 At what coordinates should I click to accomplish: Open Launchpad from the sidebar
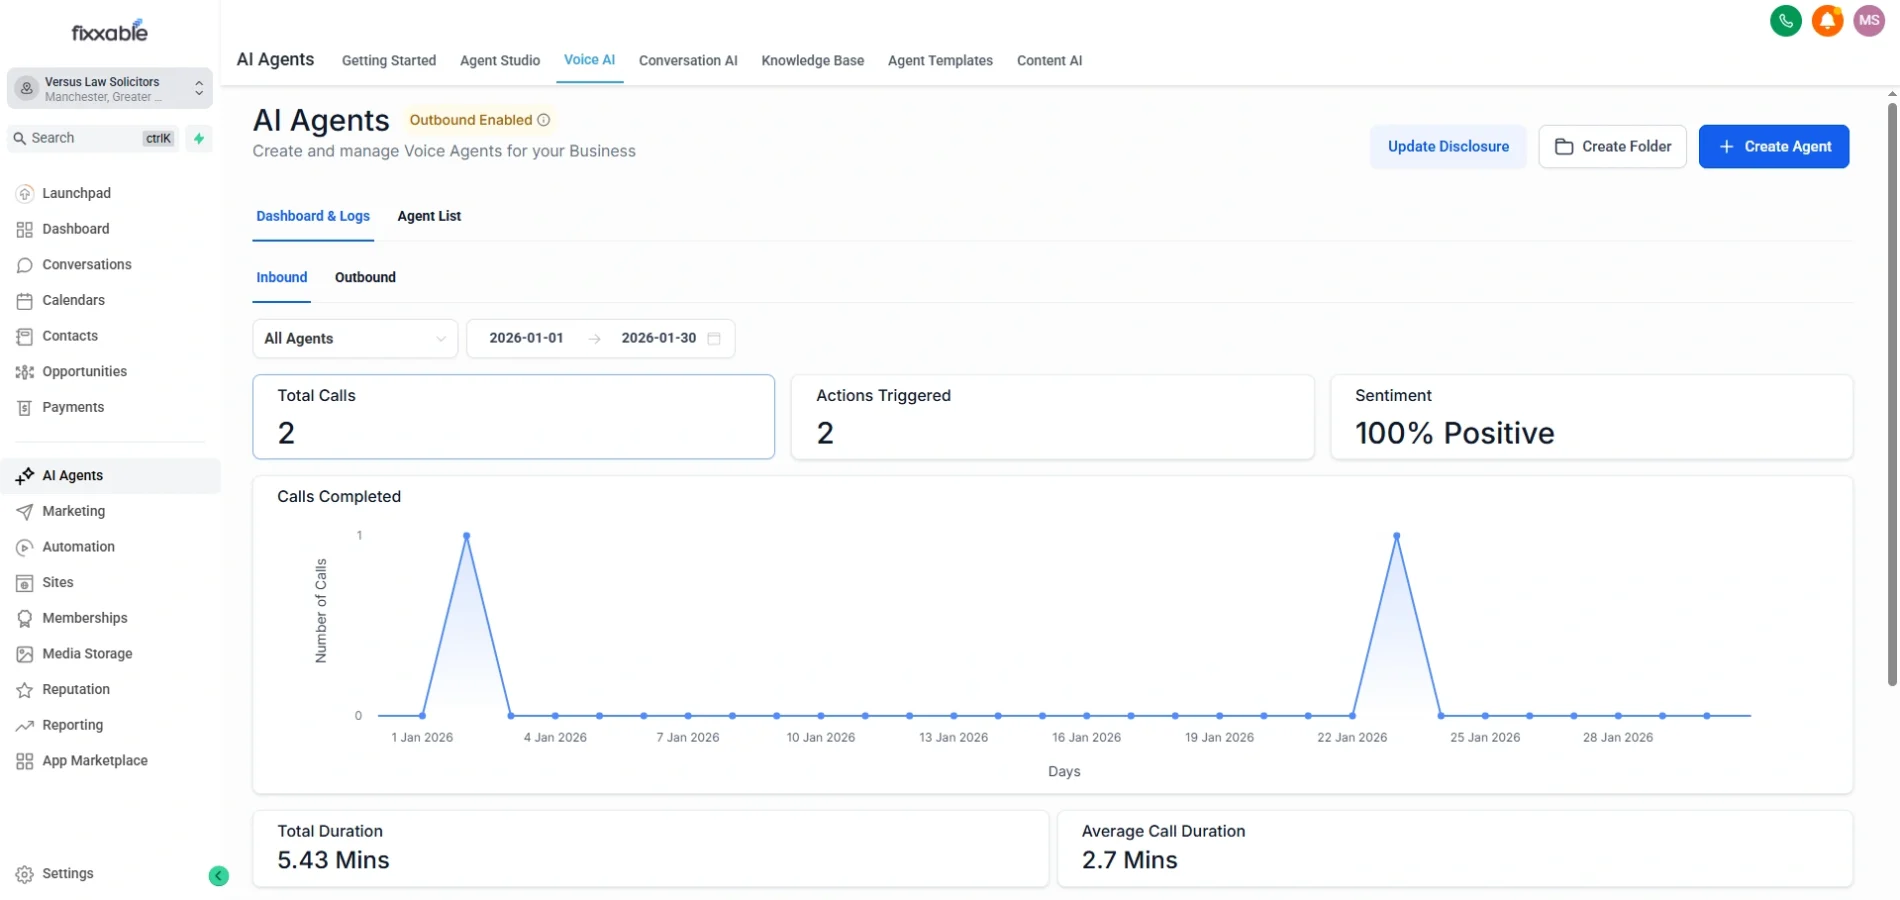click(76, 193)
